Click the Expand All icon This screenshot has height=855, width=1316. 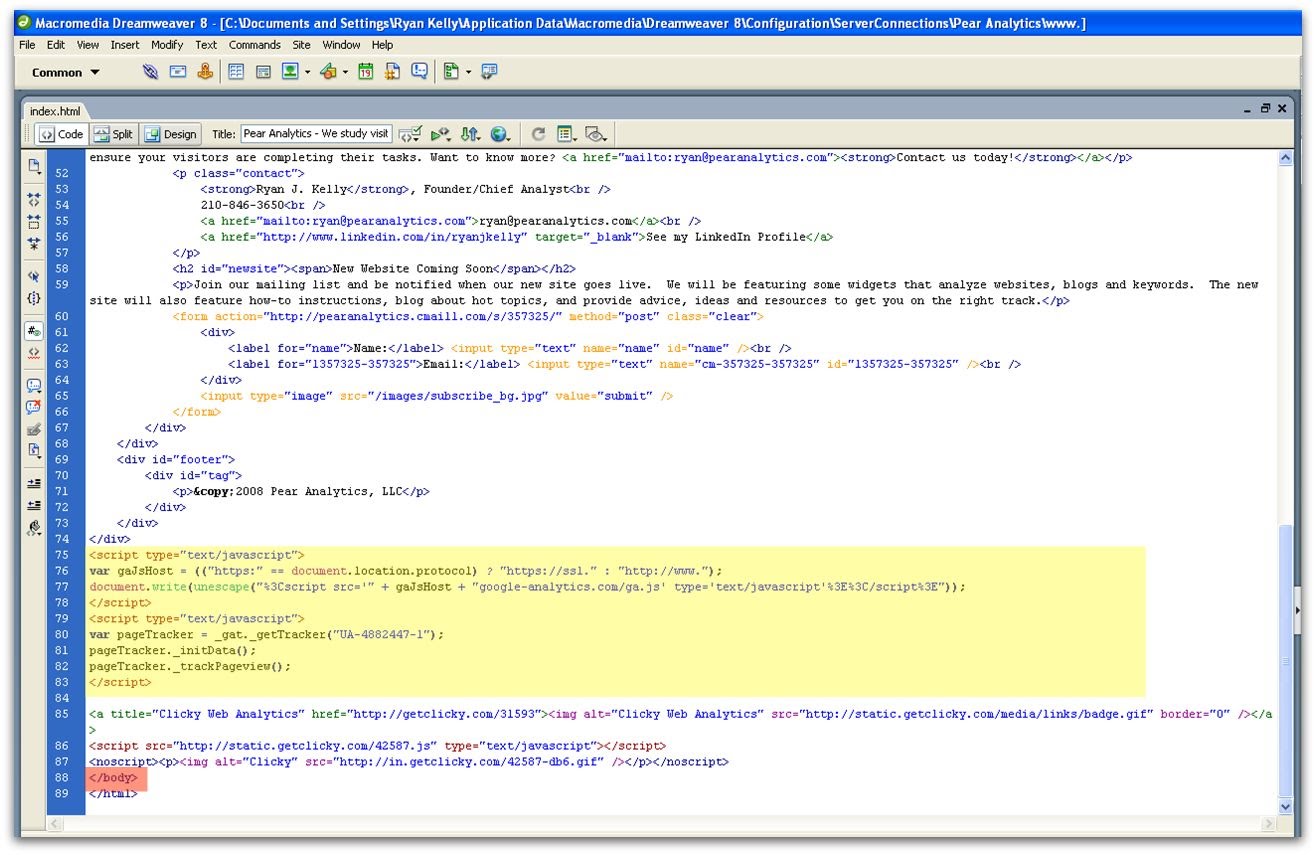coord(34,243)
